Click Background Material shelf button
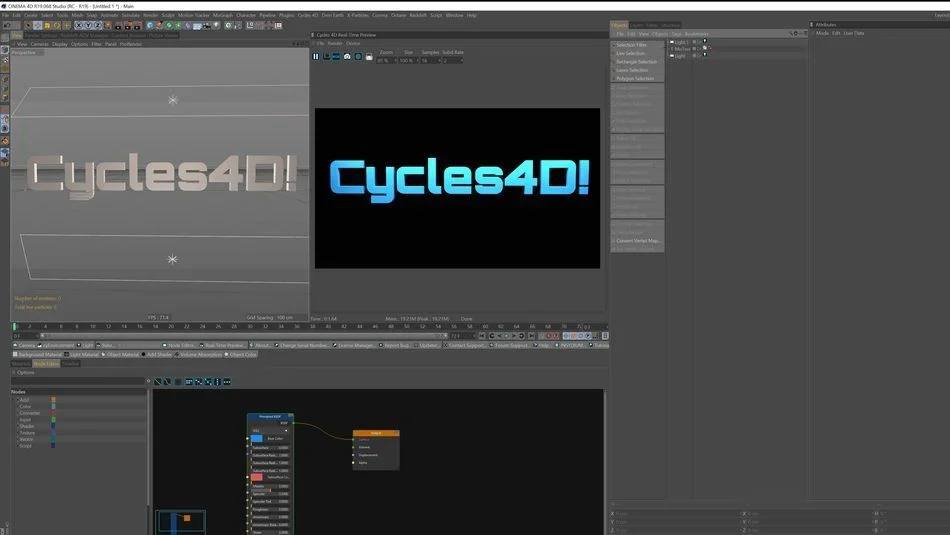The width and height of the screenshot is (950, 535). click(37, 354)
